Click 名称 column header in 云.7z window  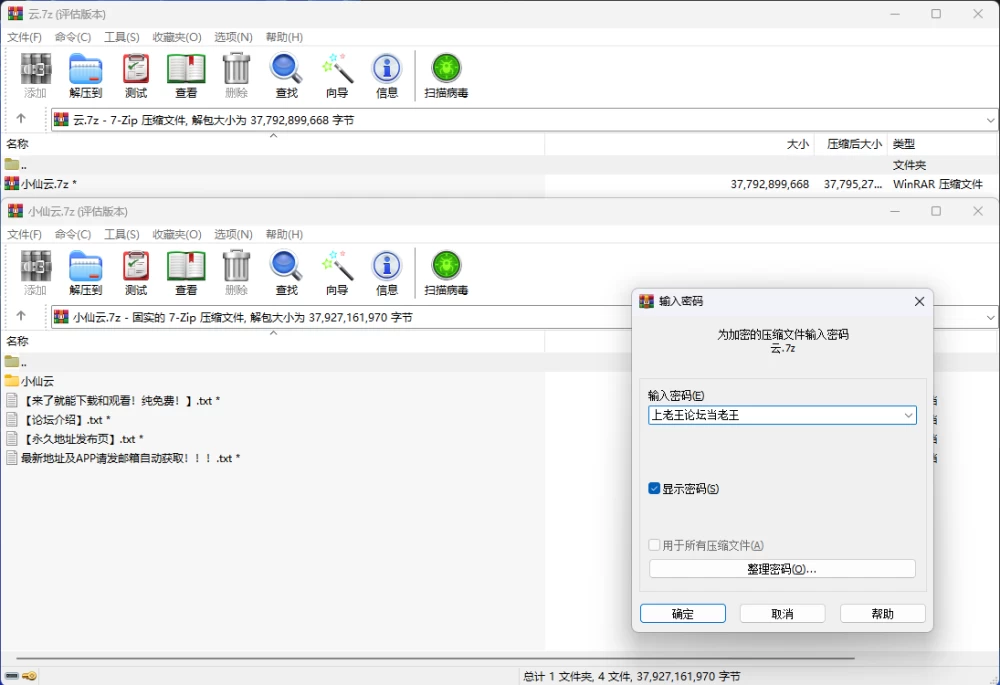click(x=273, y=144)
